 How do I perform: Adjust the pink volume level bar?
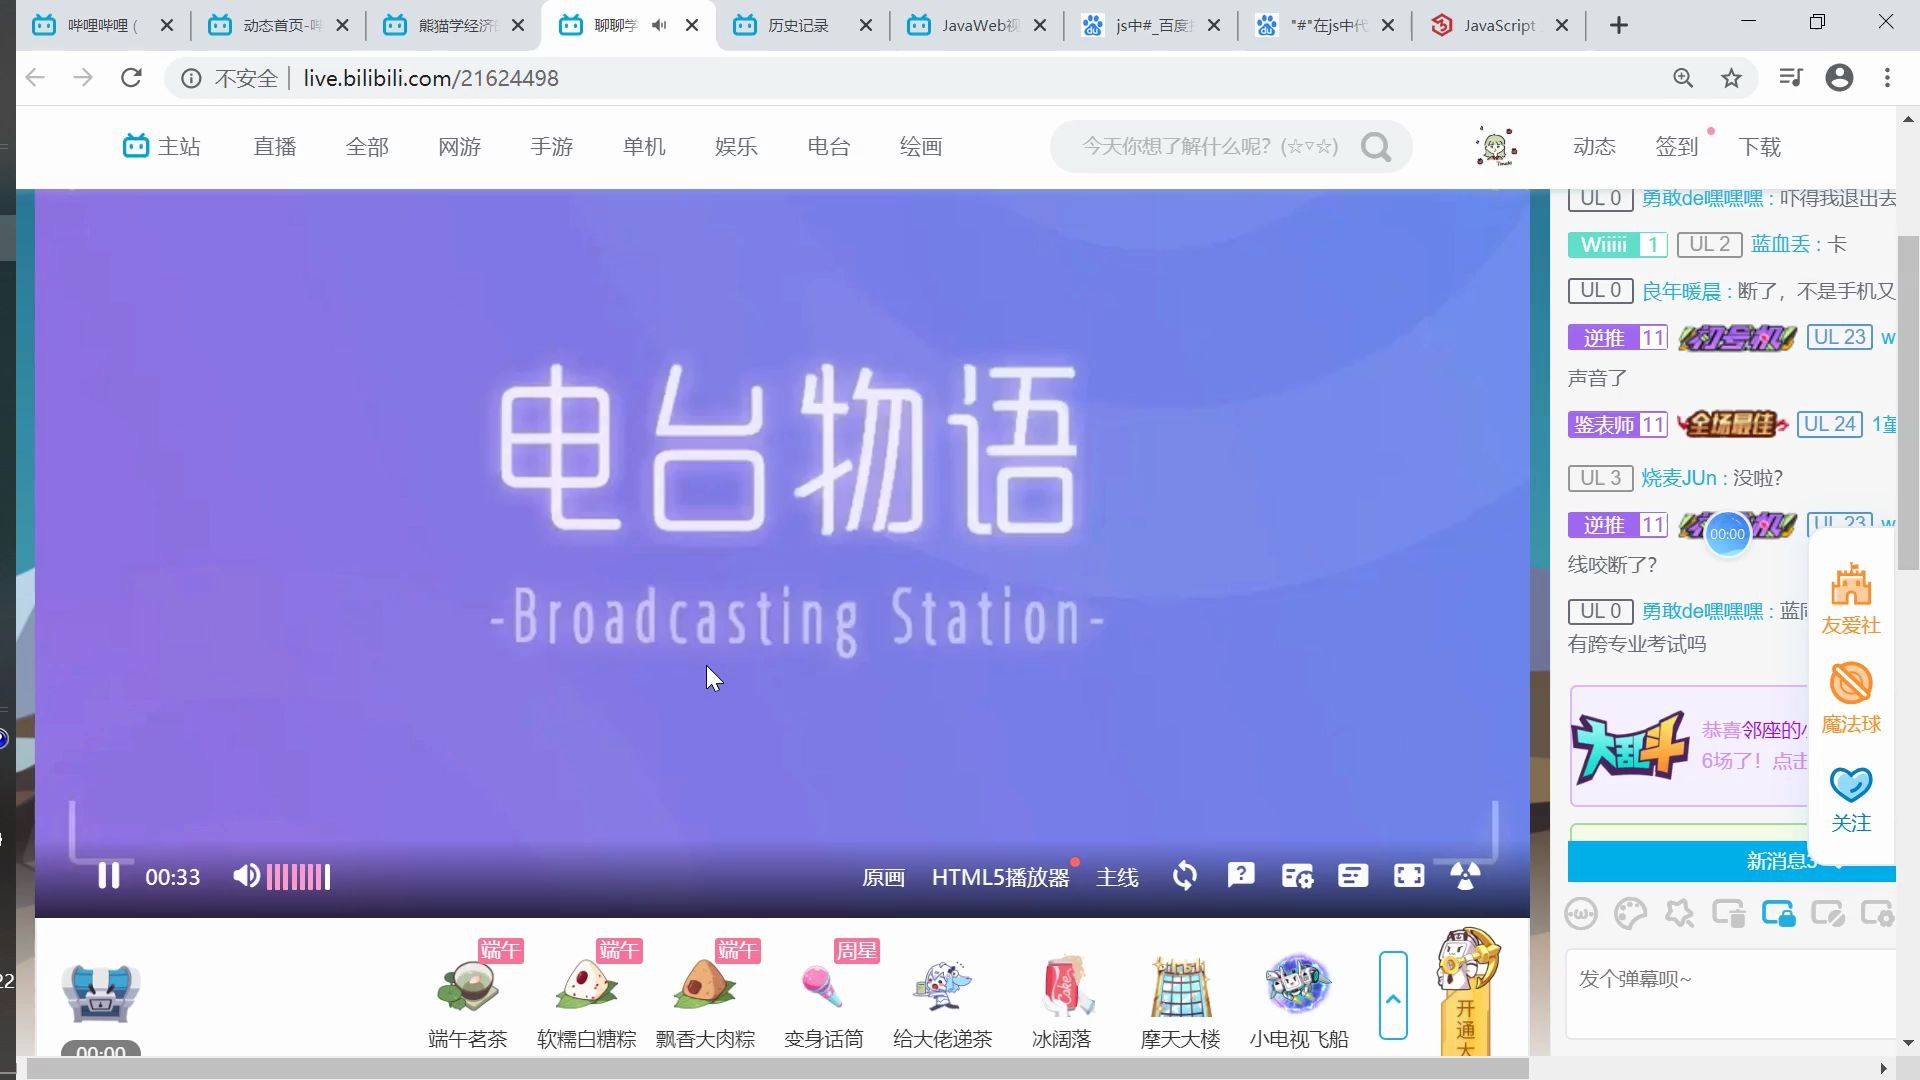[x=298, y=877]
